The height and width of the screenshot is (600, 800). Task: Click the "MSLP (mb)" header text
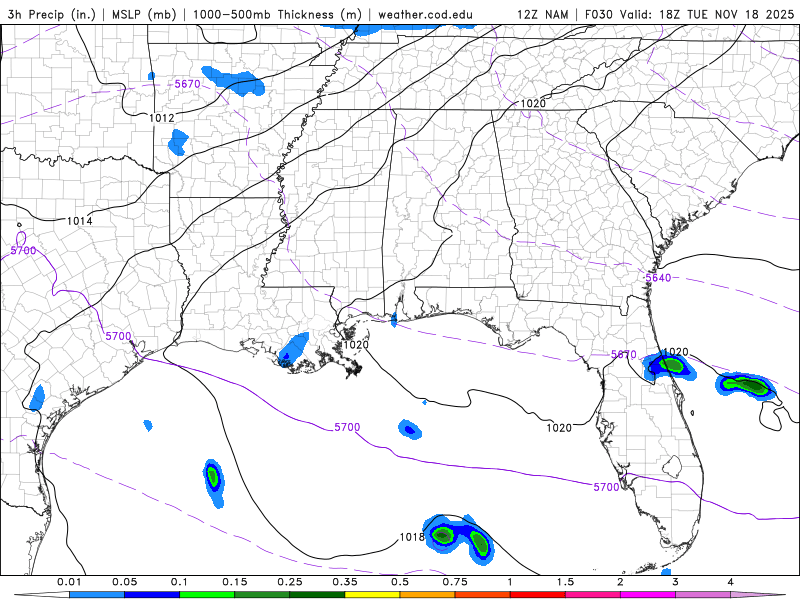pos(144,14)
